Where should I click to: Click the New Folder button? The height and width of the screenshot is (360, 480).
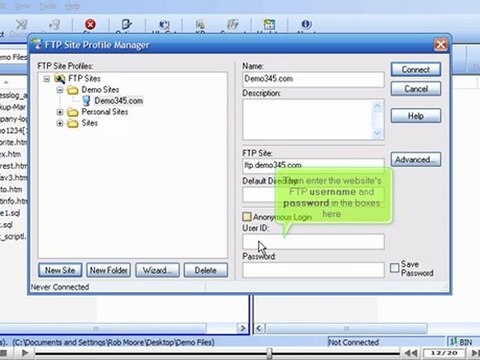pos(109,270)
